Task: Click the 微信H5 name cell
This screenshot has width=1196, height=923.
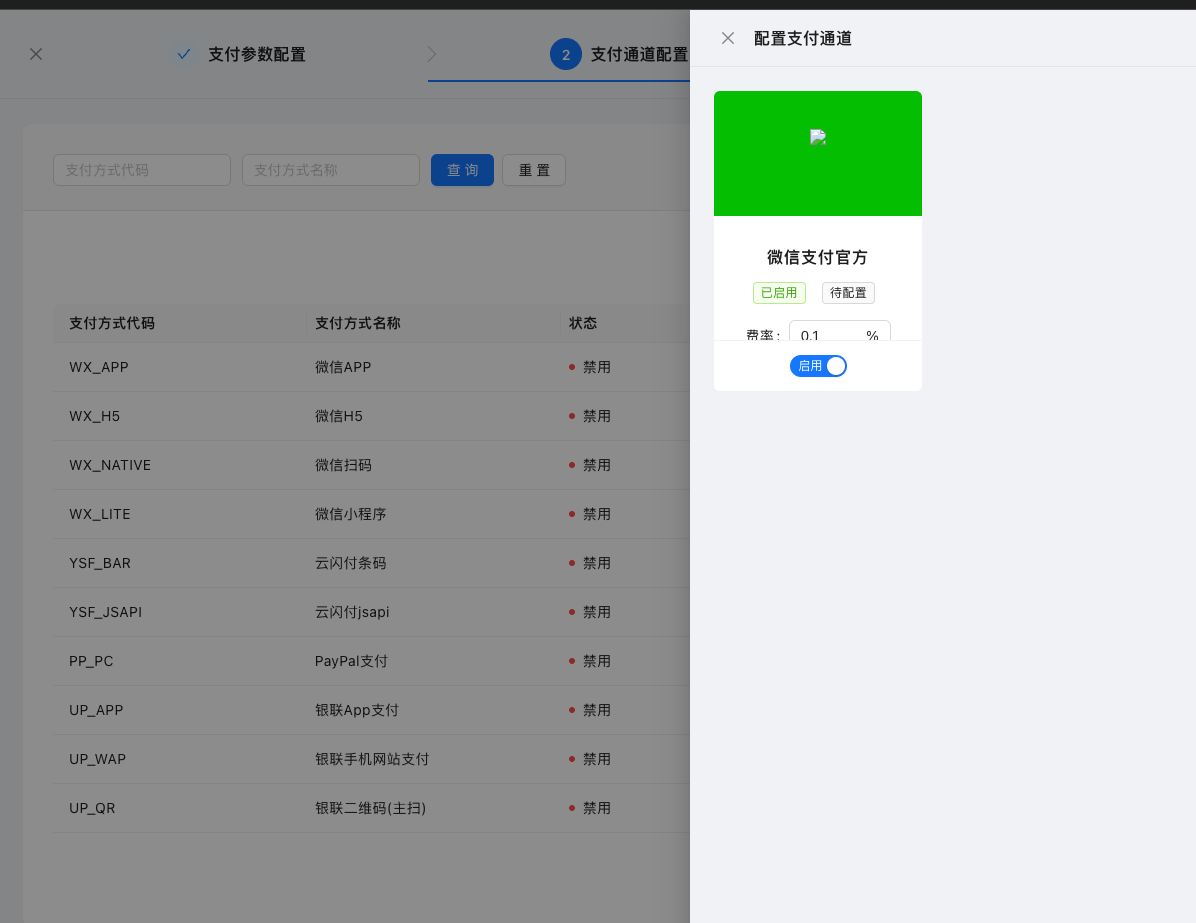Action: click(x=339, y=416)
